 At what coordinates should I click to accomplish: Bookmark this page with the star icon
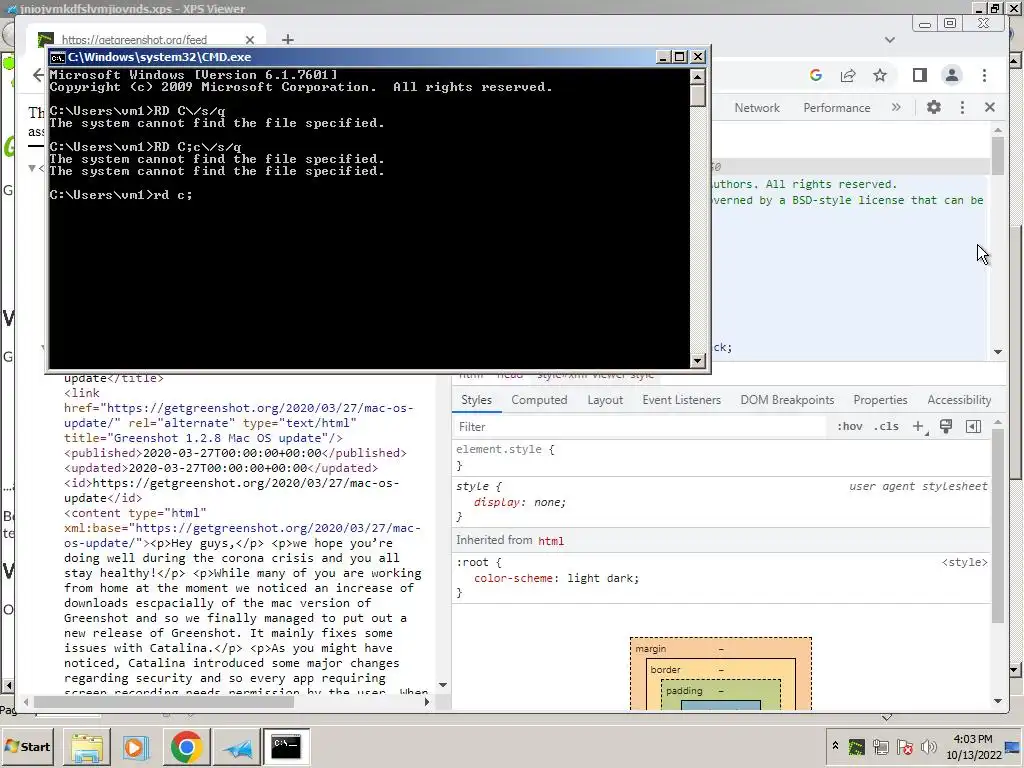[x=880, y=75]
